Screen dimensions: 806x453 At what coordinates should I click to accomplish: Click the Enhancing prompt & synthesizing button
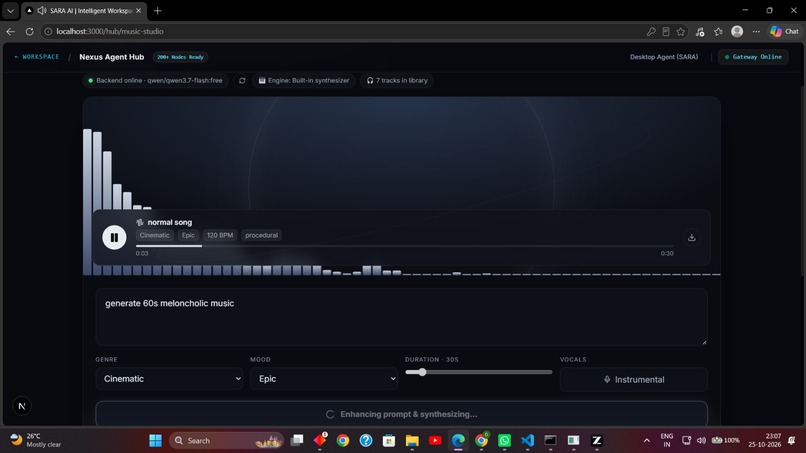click(401, 414)
